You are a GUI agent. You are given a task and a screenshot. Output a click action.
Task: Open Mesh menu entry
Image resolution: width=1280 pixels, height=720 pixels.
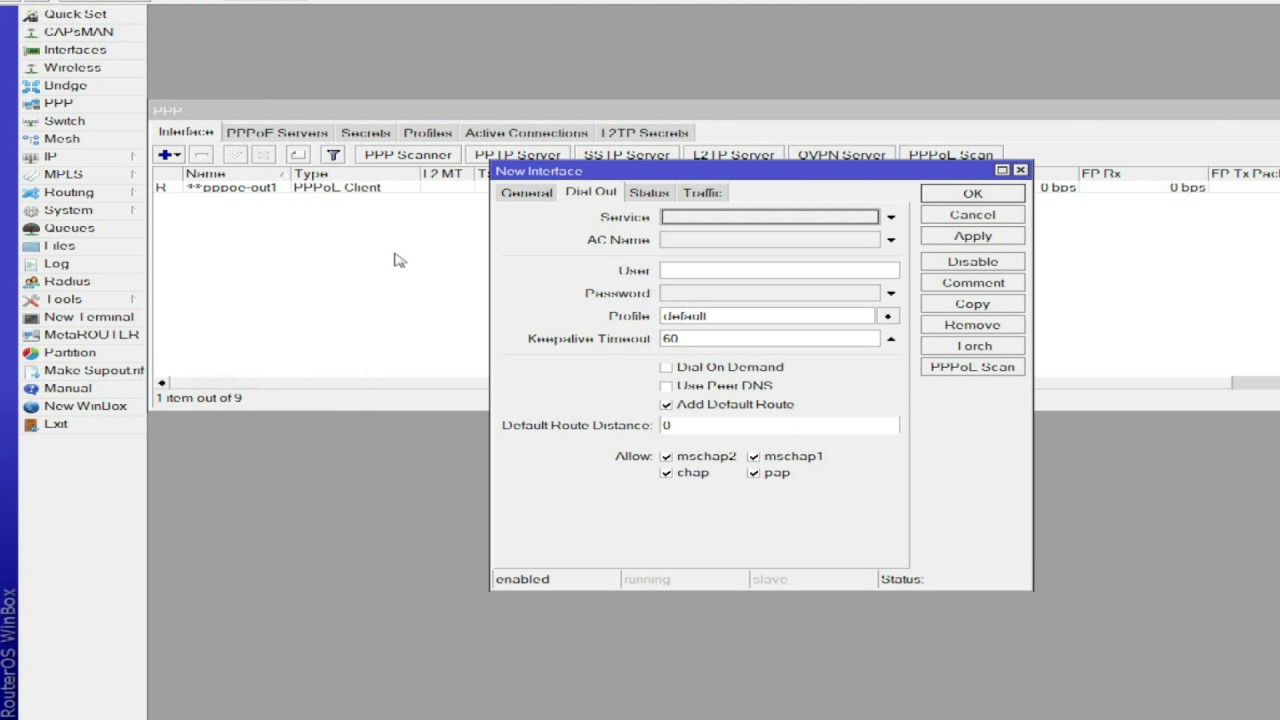[61, 139]
